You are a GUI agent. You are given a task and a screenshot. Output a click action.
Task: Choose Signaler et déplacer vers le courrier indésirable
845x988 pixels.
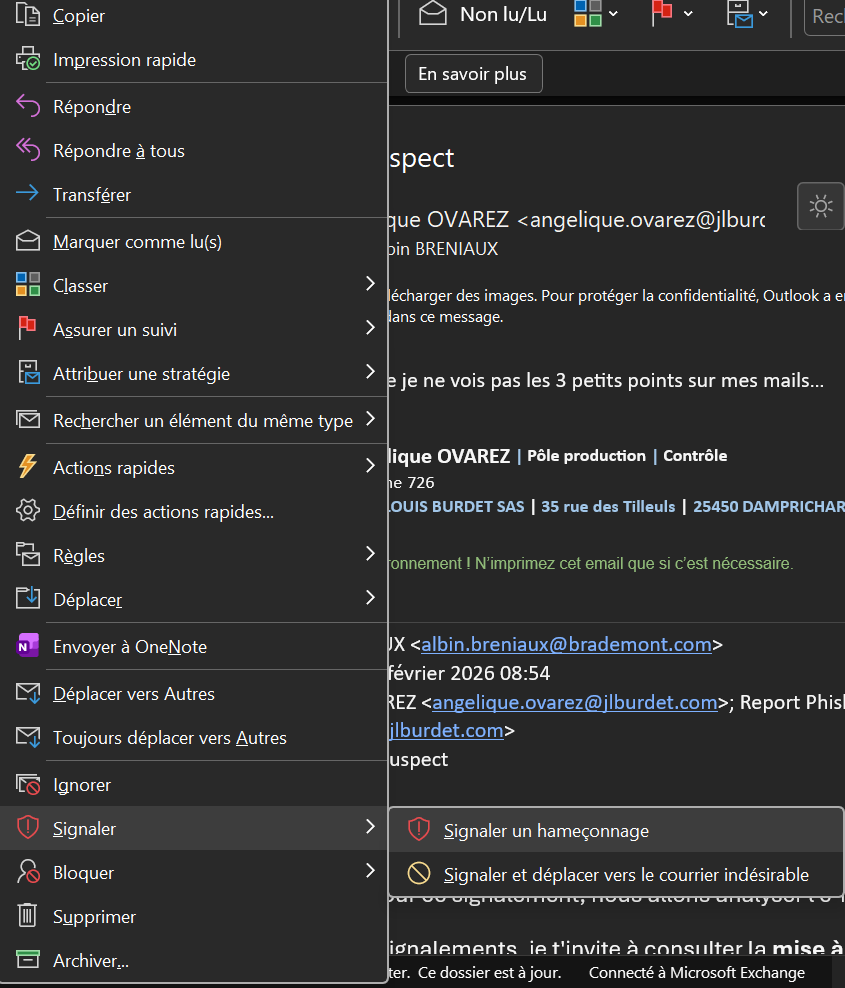pyautogui.click(x=616, y=874)
